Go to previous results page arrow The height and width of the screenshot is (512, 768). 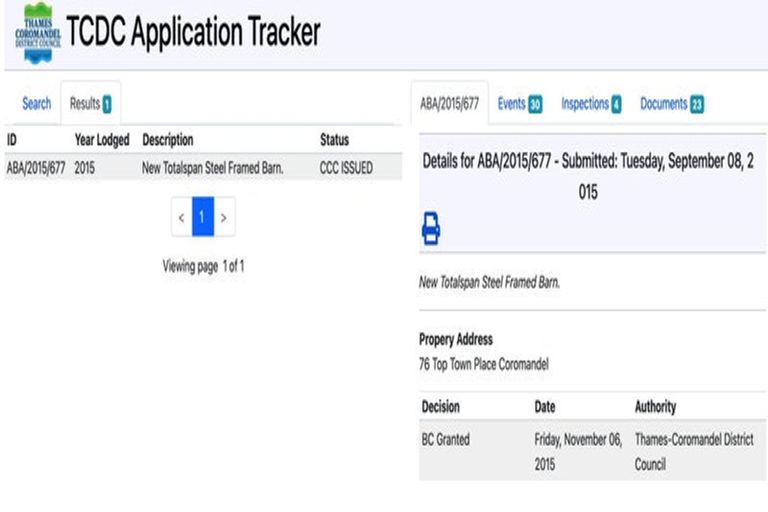pos(181,217)
